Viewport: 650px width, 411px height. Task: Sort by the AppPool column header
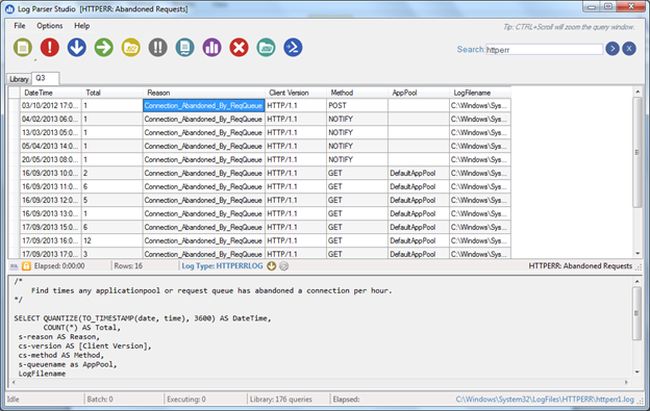click(418, 92)
